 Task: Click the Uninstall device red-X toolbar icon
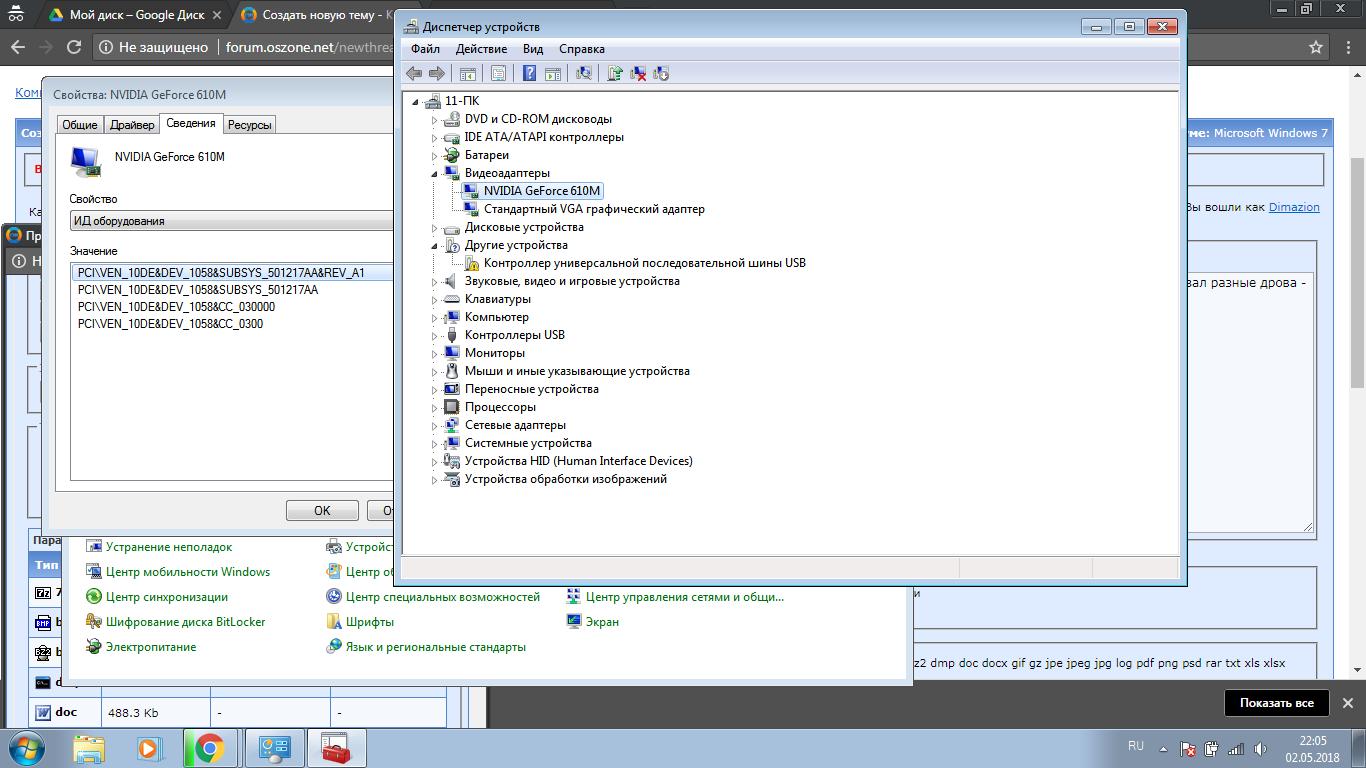pos(638,73)
